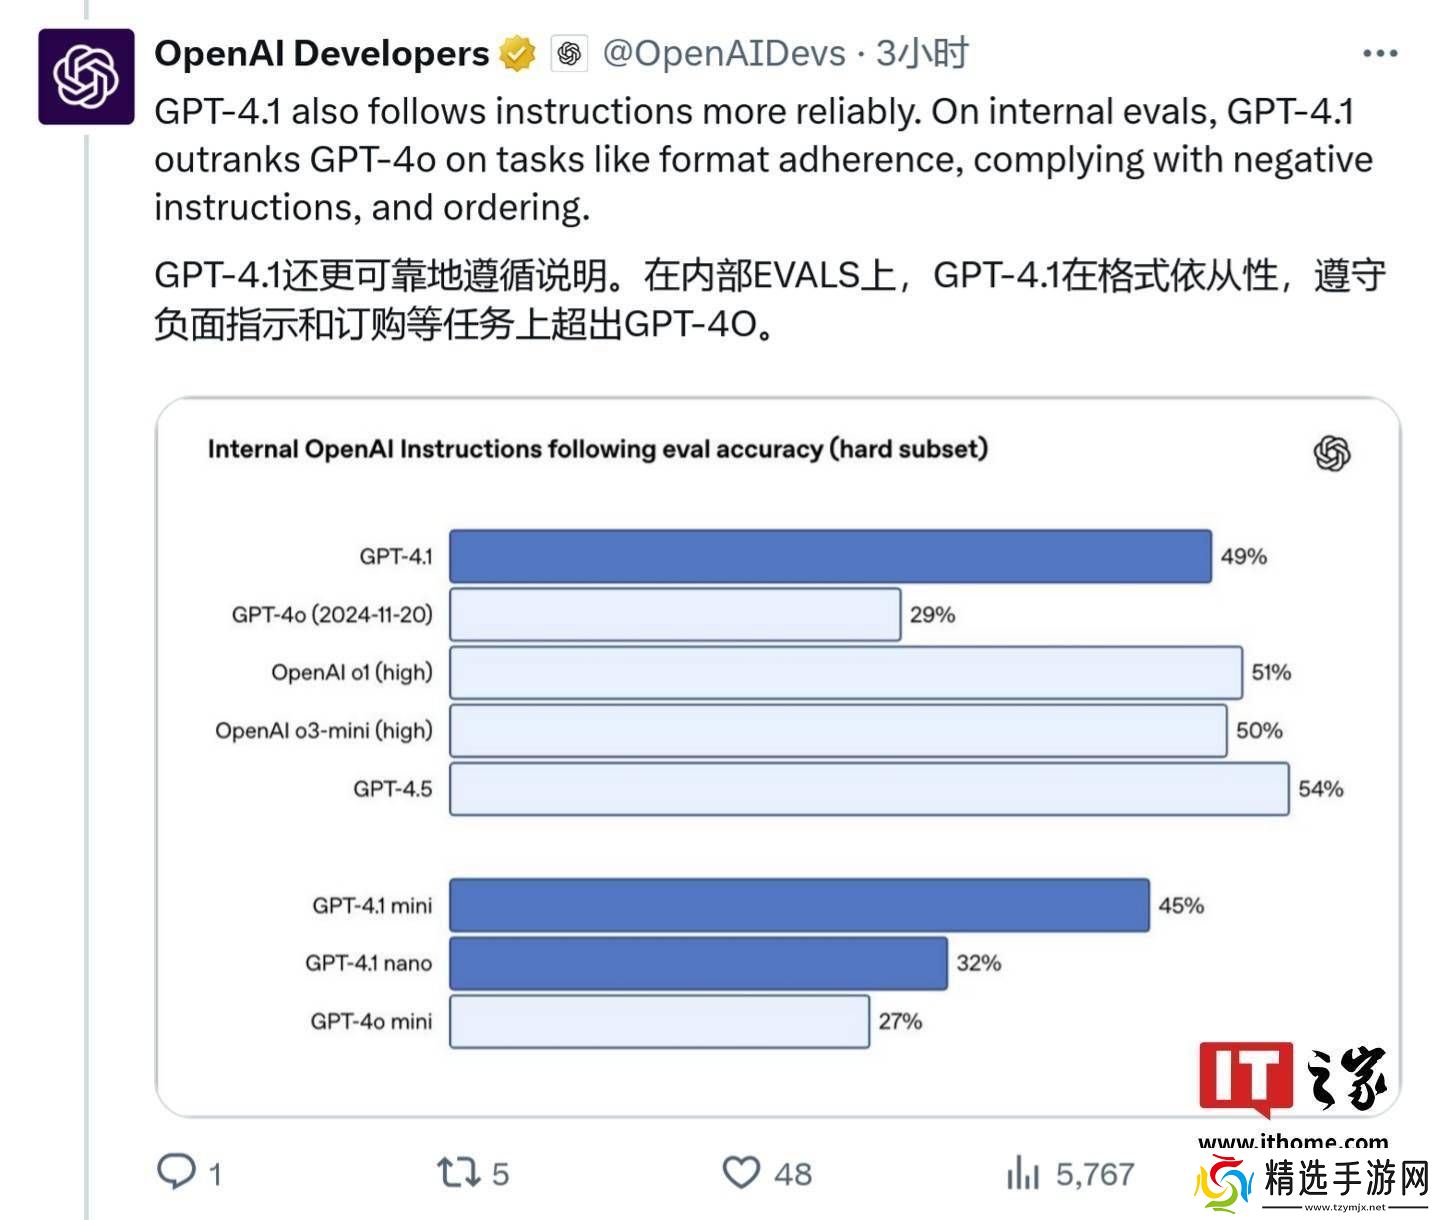Click the retweet arrows icon
Screen dimensions: 1440x1220
point(458,1172)
